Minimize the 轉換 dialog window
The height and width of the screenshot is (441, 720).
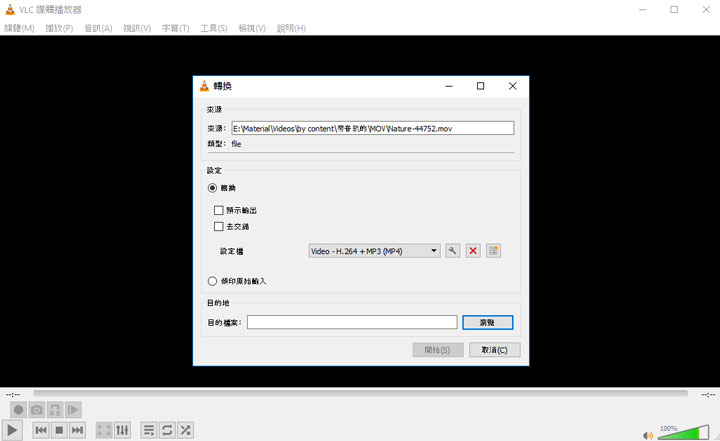pyautogui.click(x=449, y=86)
